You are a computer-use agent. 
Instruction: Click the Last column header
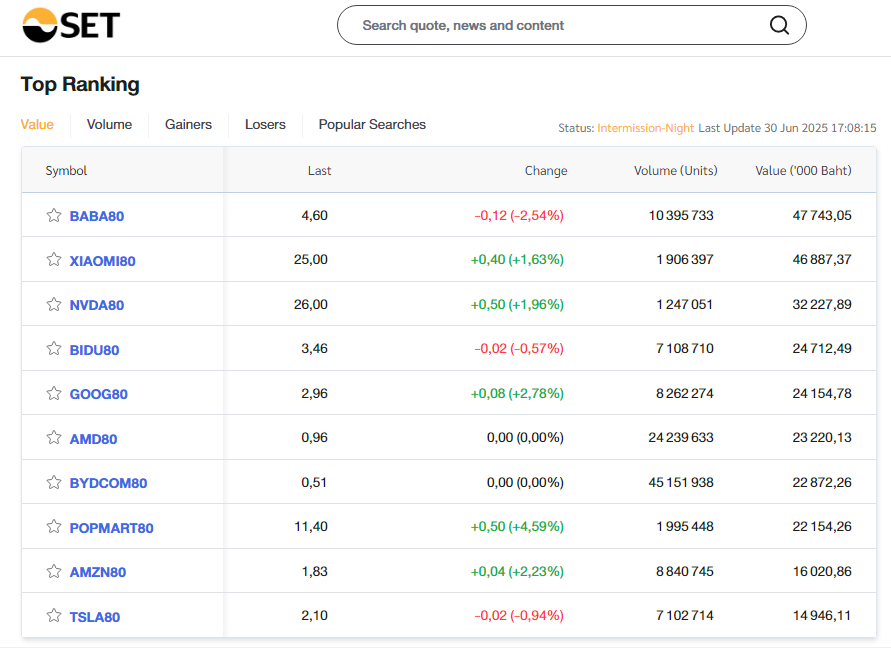click(x=319, y=171)
